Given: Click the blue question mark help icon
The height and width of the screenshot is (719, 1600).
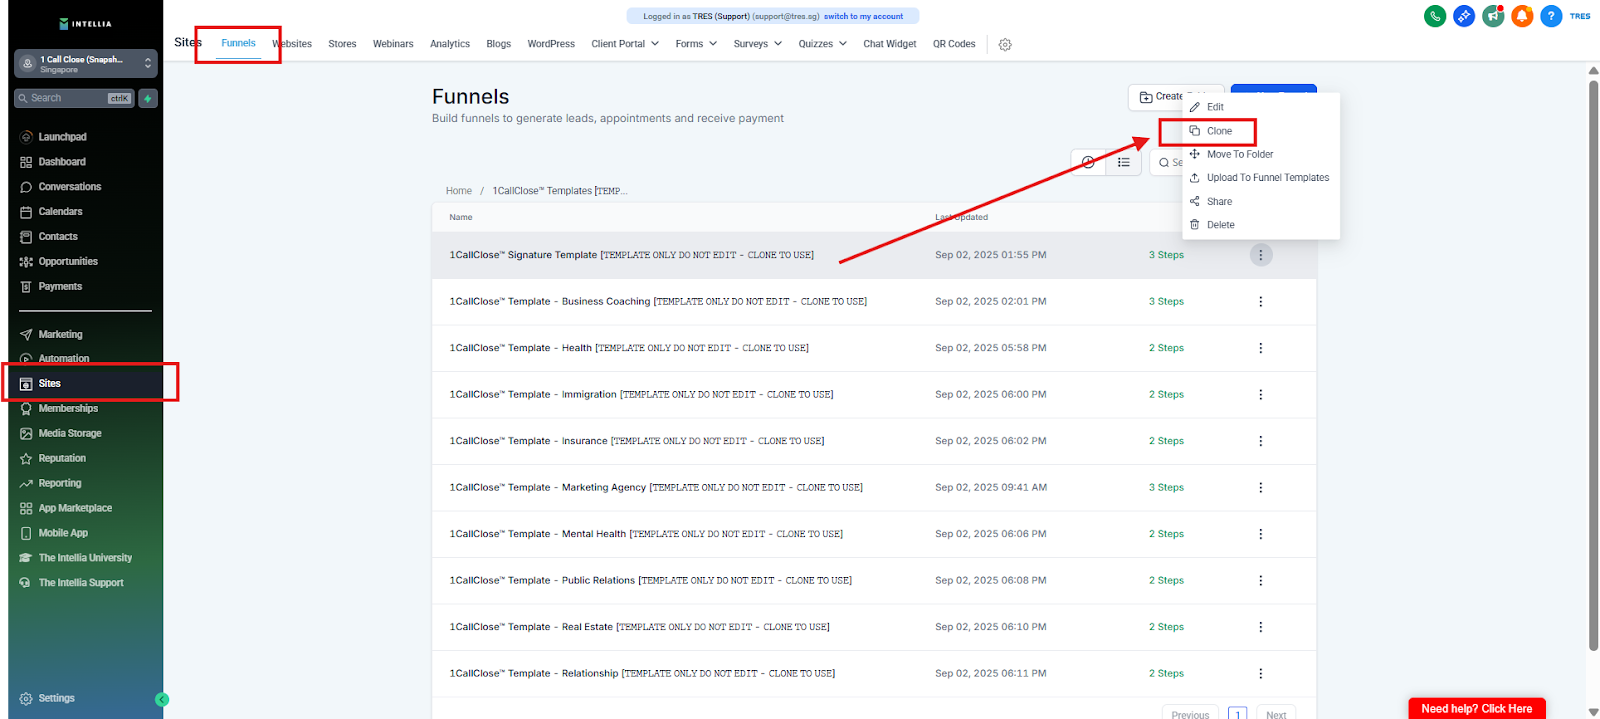Looking at the screenshot, I should 1551,16.
